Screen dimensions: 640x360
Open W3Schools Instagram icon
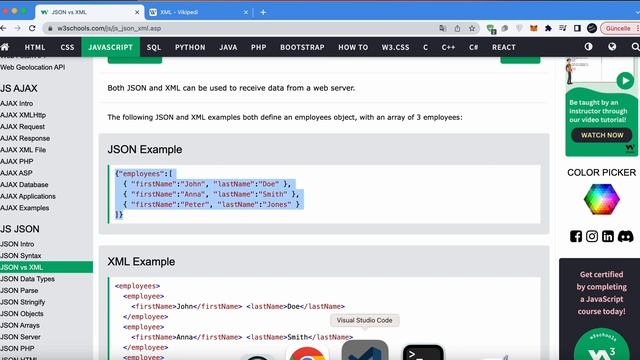592,236
